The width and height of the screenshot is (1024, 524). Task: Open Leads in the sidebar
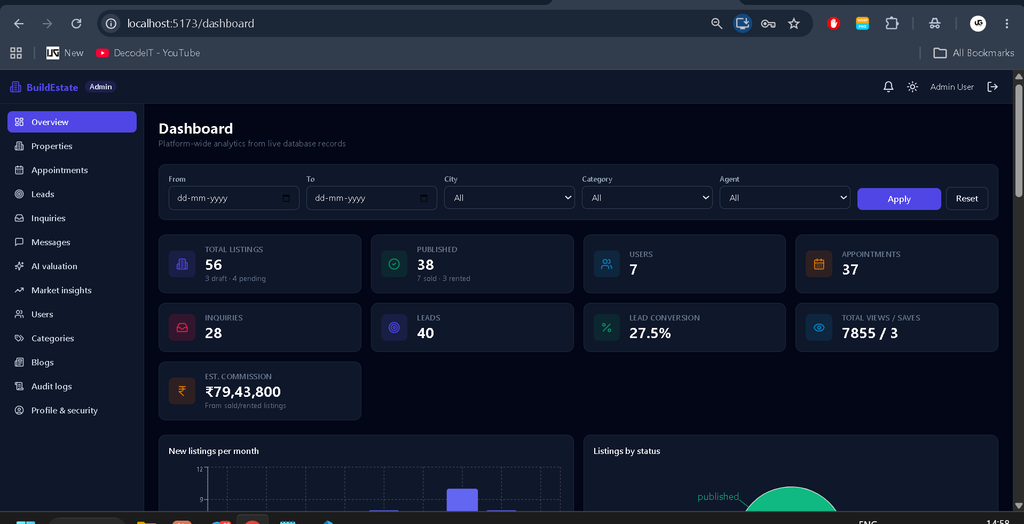(x=72, y=194)
